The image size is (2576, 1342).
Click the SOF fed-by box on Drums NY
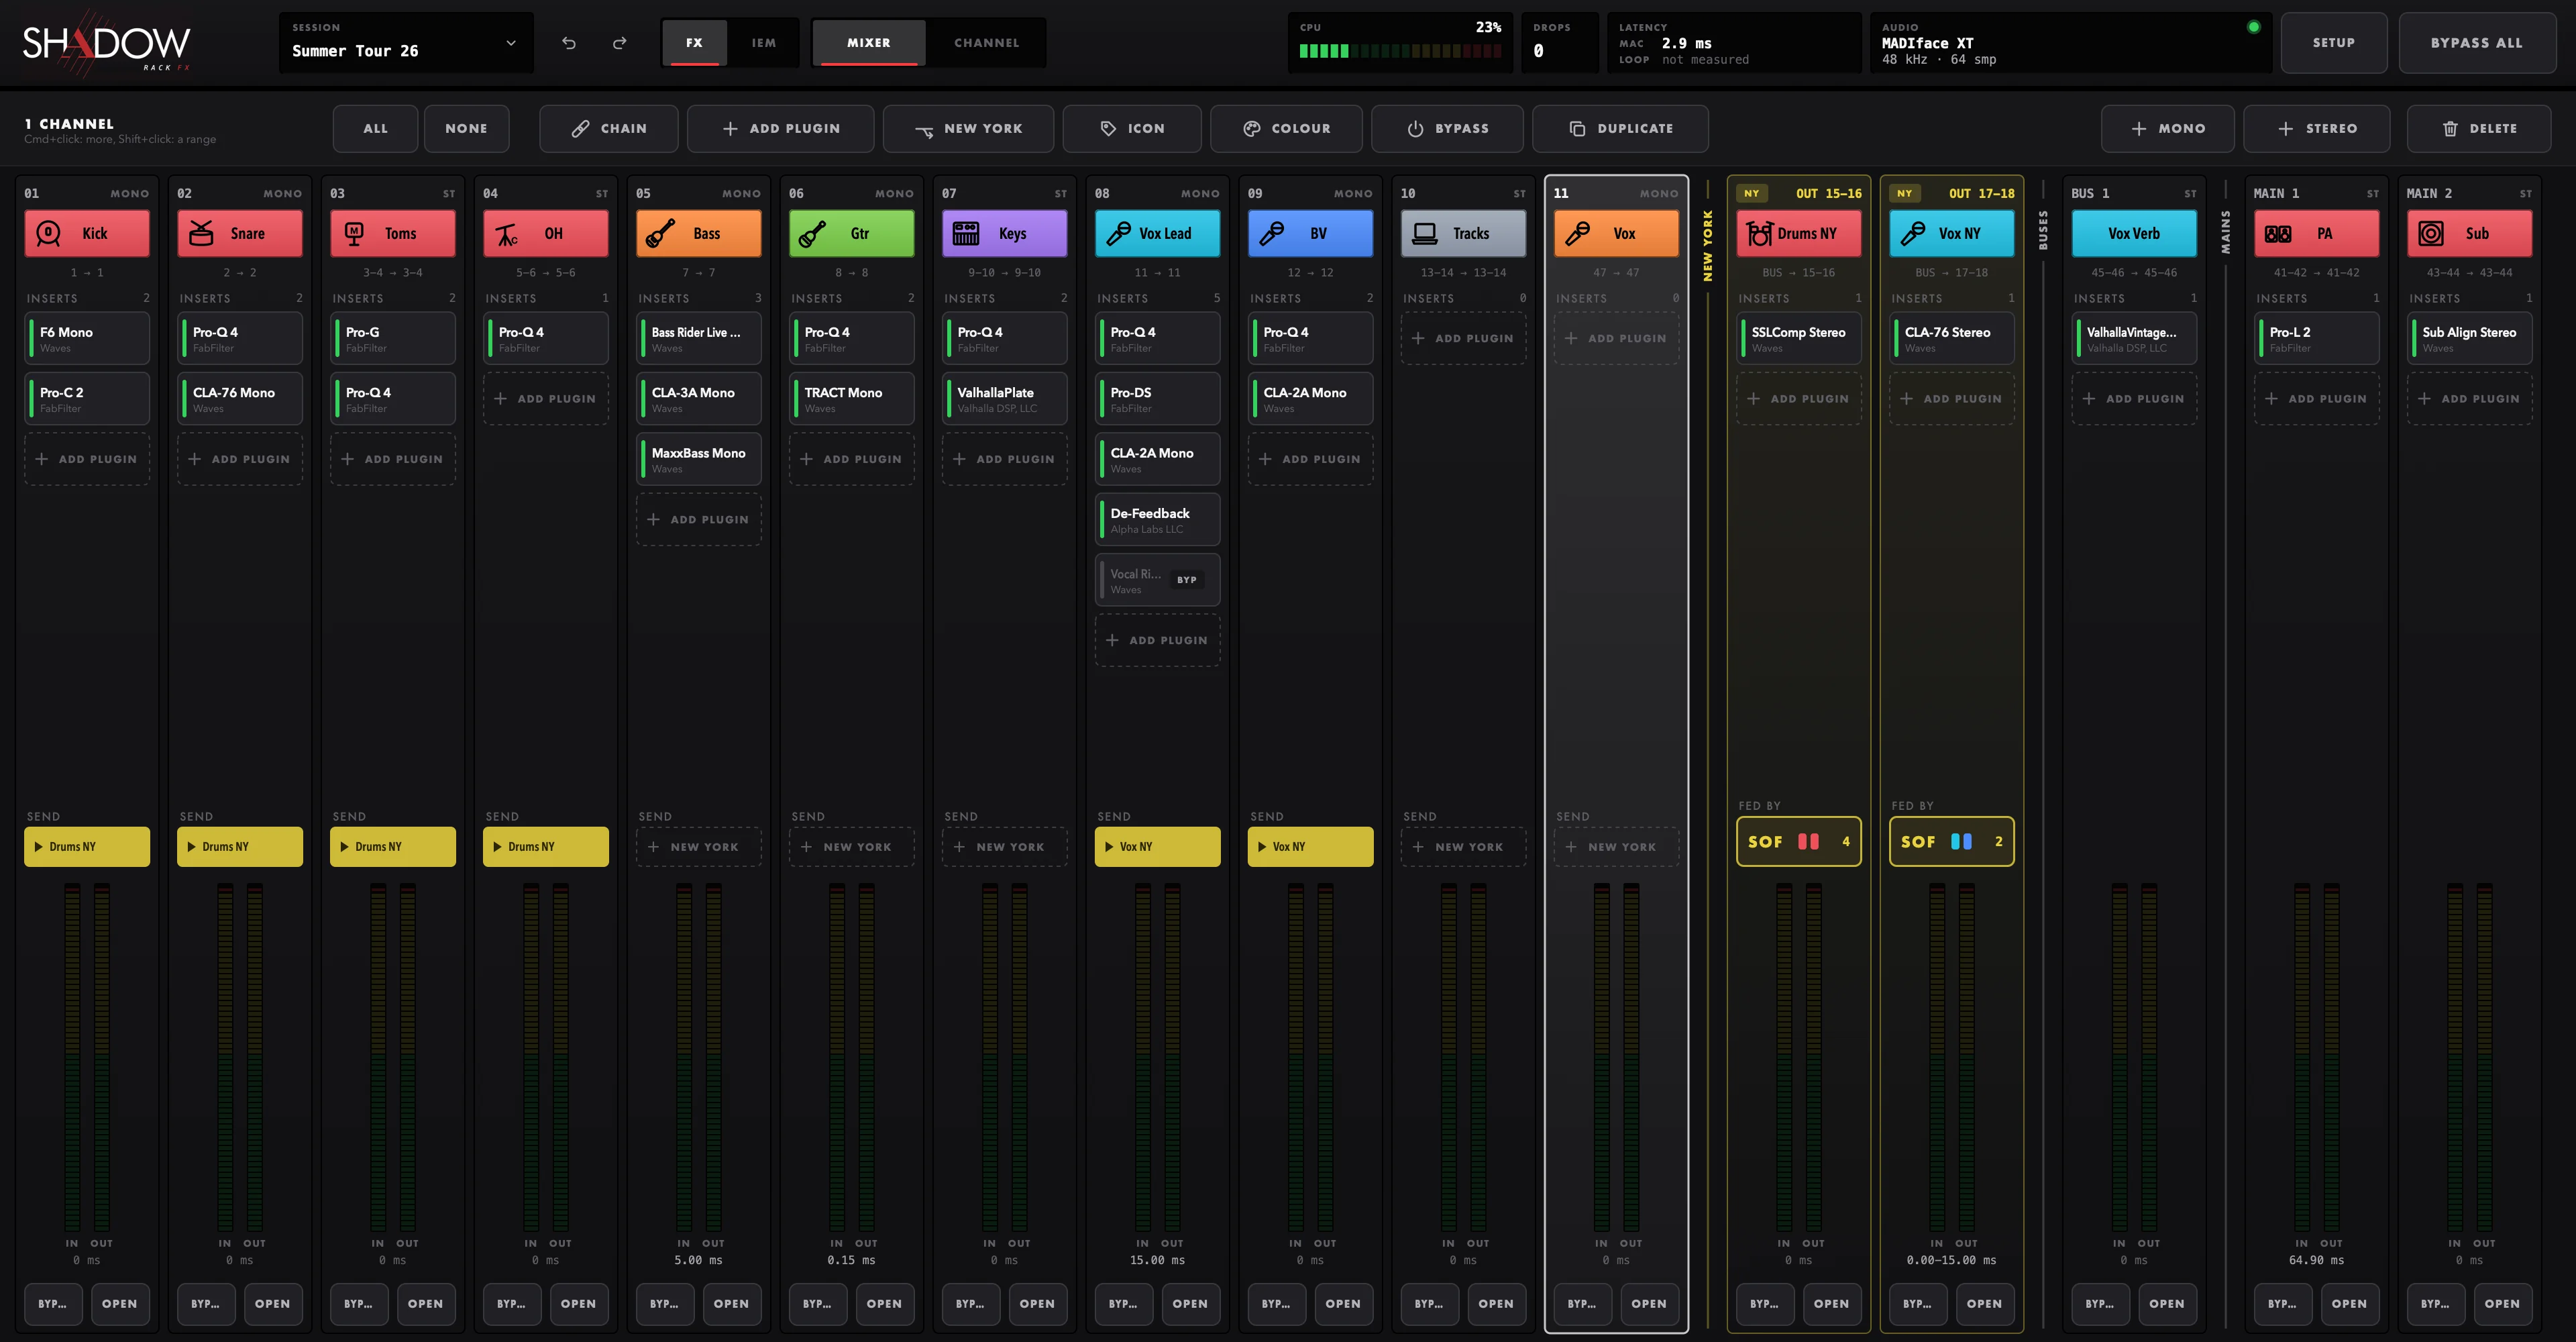[x=1799, y=841]
